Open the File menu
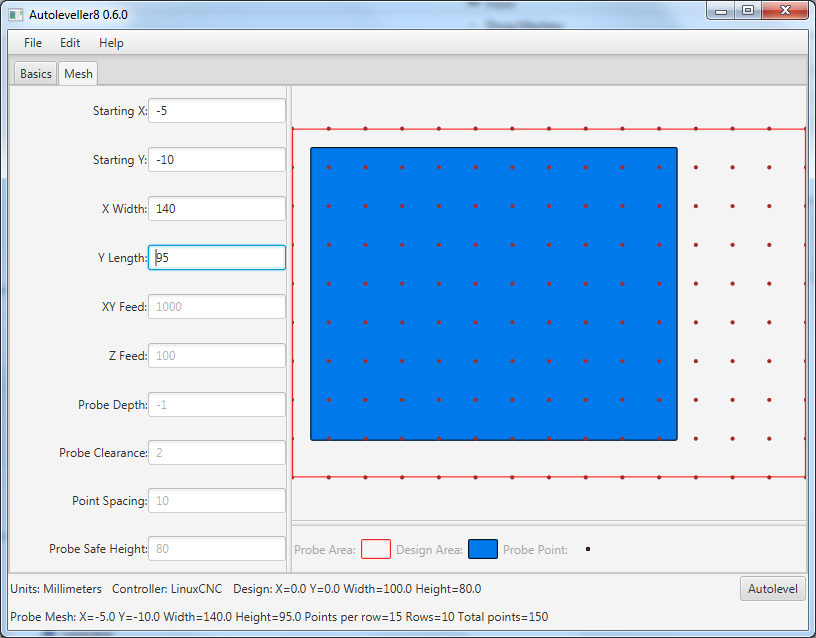Screen dimensions: 816x638 point(33,43)
